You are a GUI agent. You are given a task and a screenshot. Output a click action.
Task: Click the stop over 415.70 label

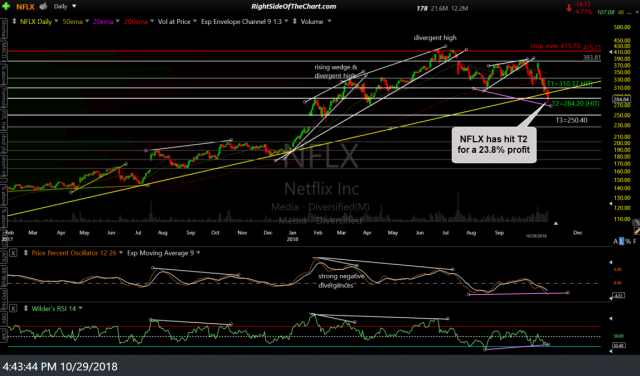point(555,46)
